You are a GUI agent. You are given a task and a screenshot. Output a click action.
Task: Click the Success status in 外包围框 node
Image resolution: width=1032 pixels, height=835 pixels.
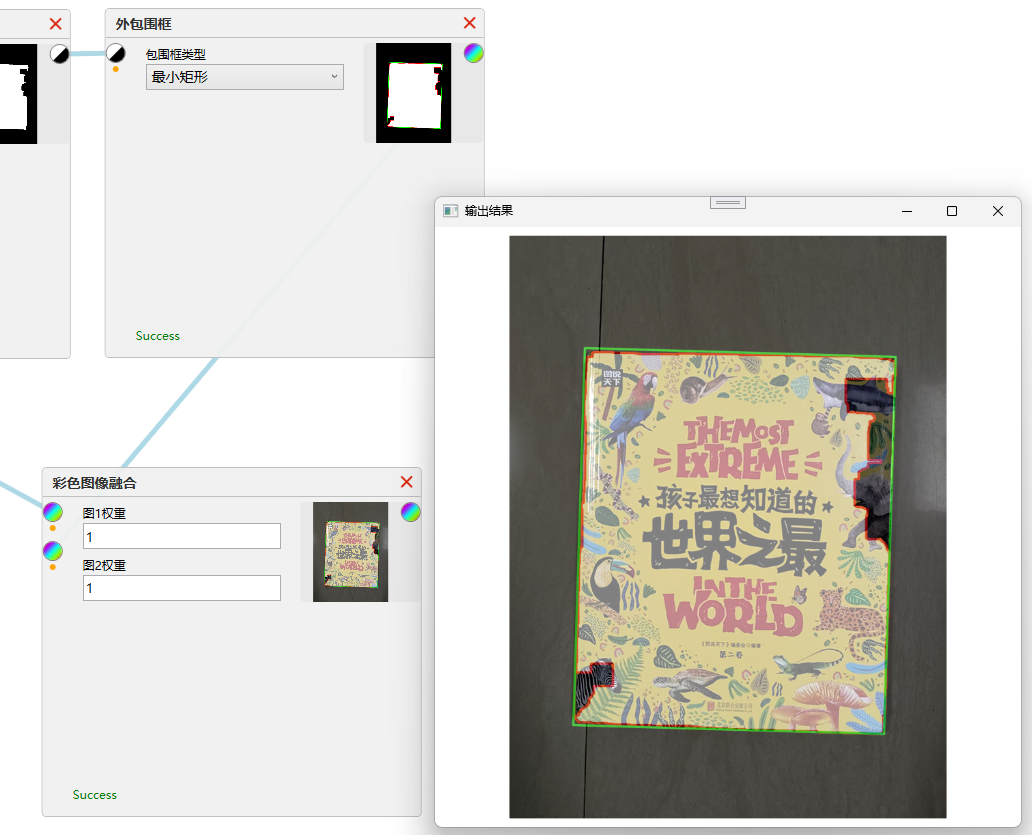(x=157, y=336)
